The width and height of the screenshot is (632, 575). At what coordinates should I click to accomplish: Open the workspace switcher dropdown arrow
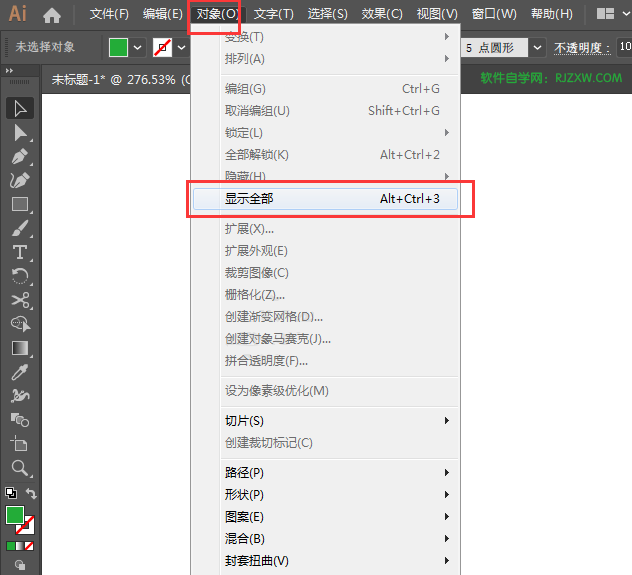coord(626,14)
